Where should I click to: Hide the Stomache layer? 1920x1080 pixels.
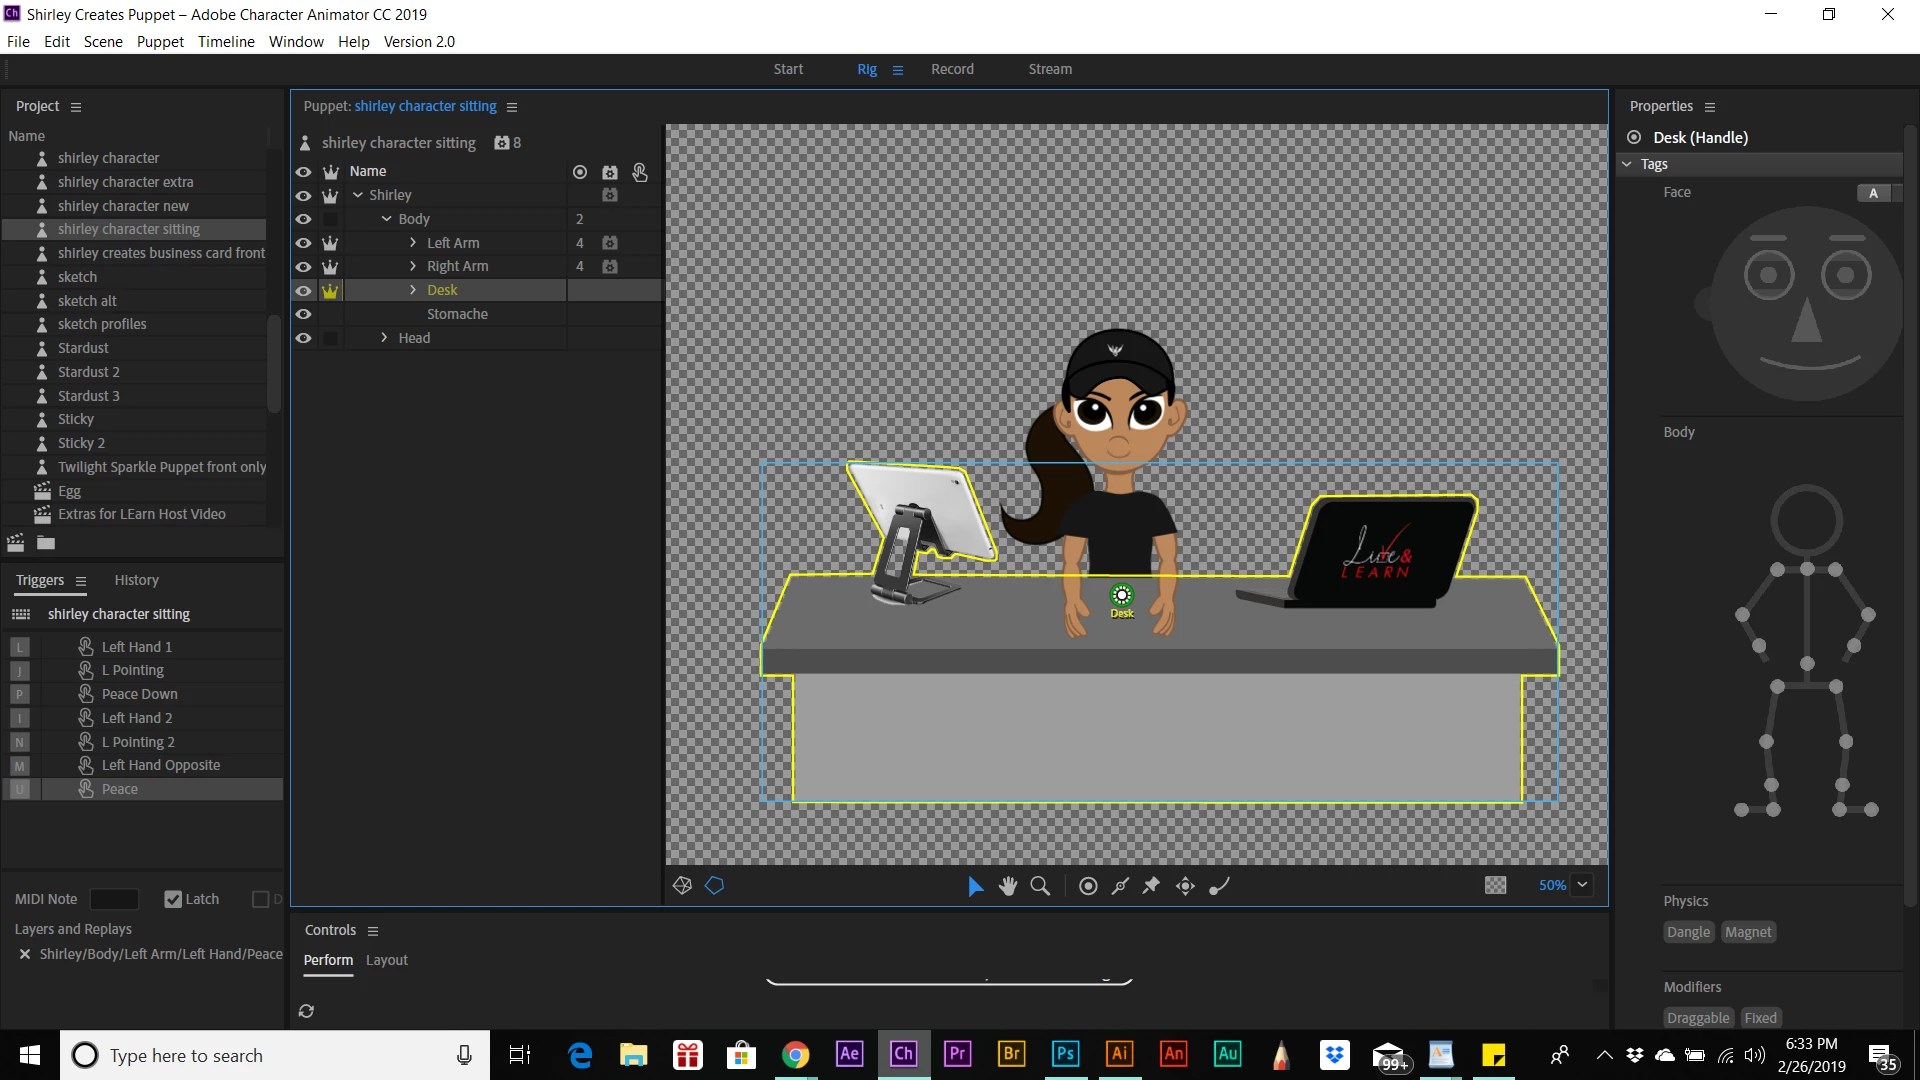(x=303, y=314)
